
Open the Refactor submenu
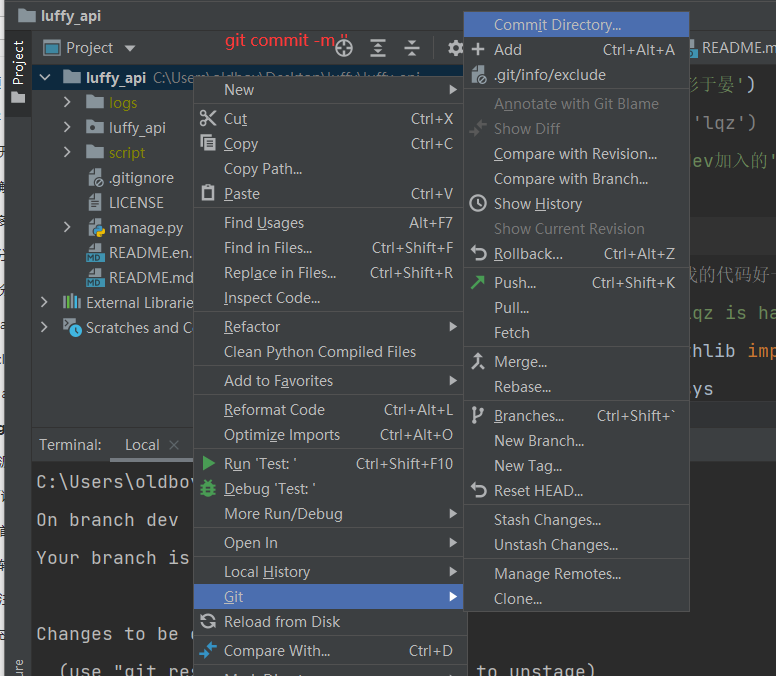pyautogui.click(x=329, y=327)
